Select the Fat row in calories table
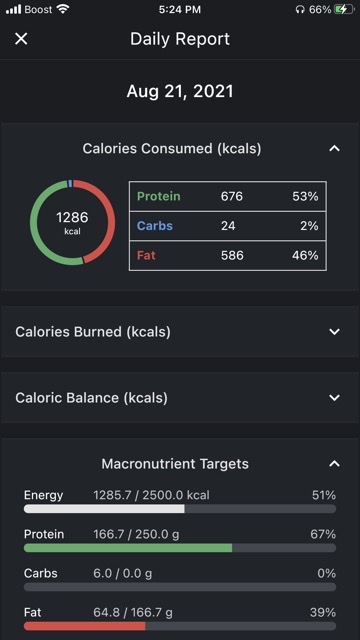Image resolution: width=360 pixels, height=640 pixels. 228,256
